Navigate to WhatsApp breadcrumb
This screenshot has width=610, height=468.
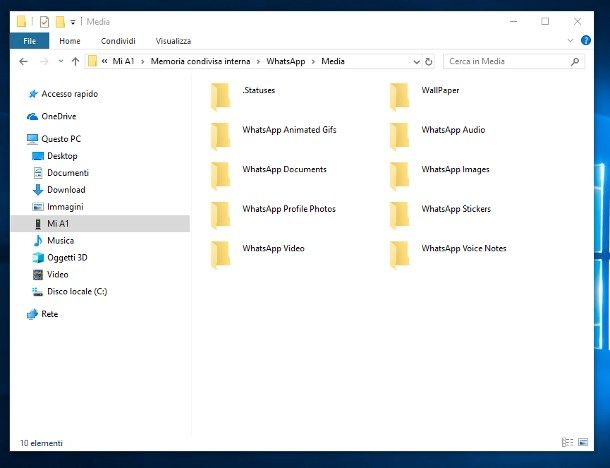(x=286, y=61)
